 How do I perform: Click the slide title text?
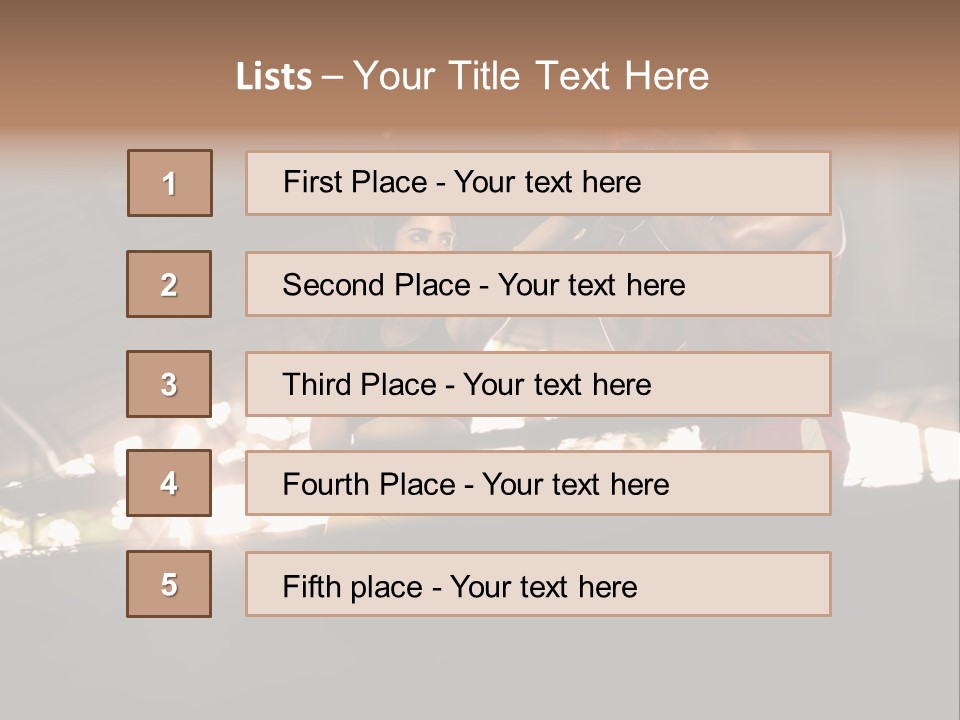click(472, 76)
